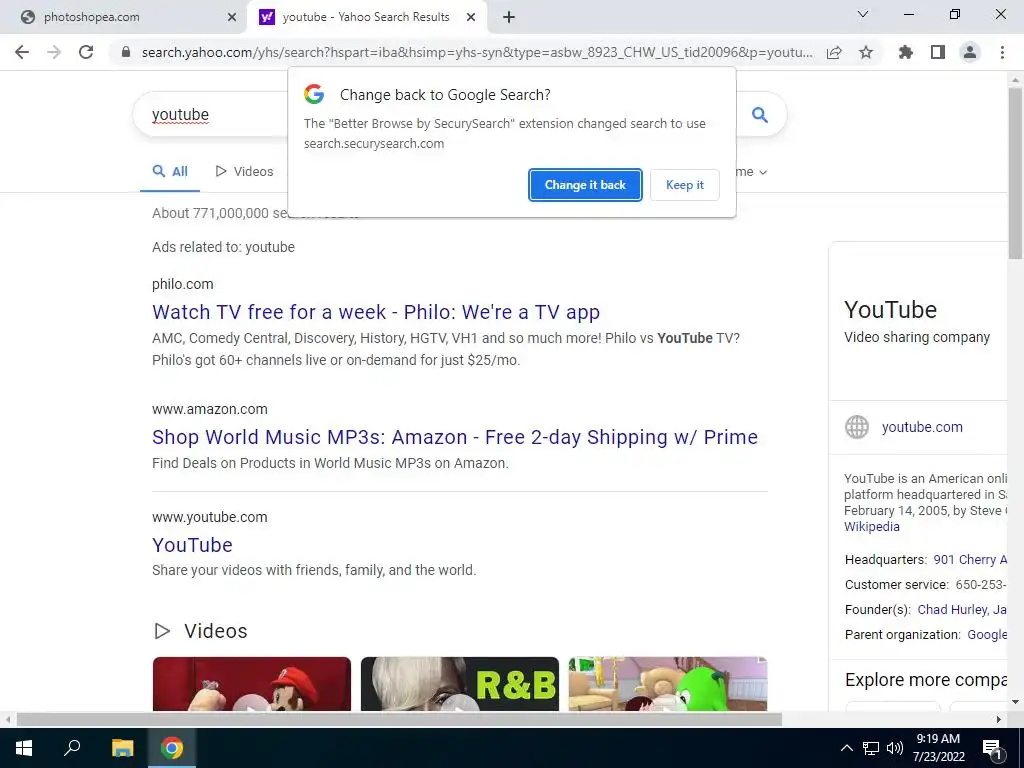Open youtube.com link in side panel
The height and width of the screenshot is (768, 1024).
pyautogui.click(x=922, y=427)
